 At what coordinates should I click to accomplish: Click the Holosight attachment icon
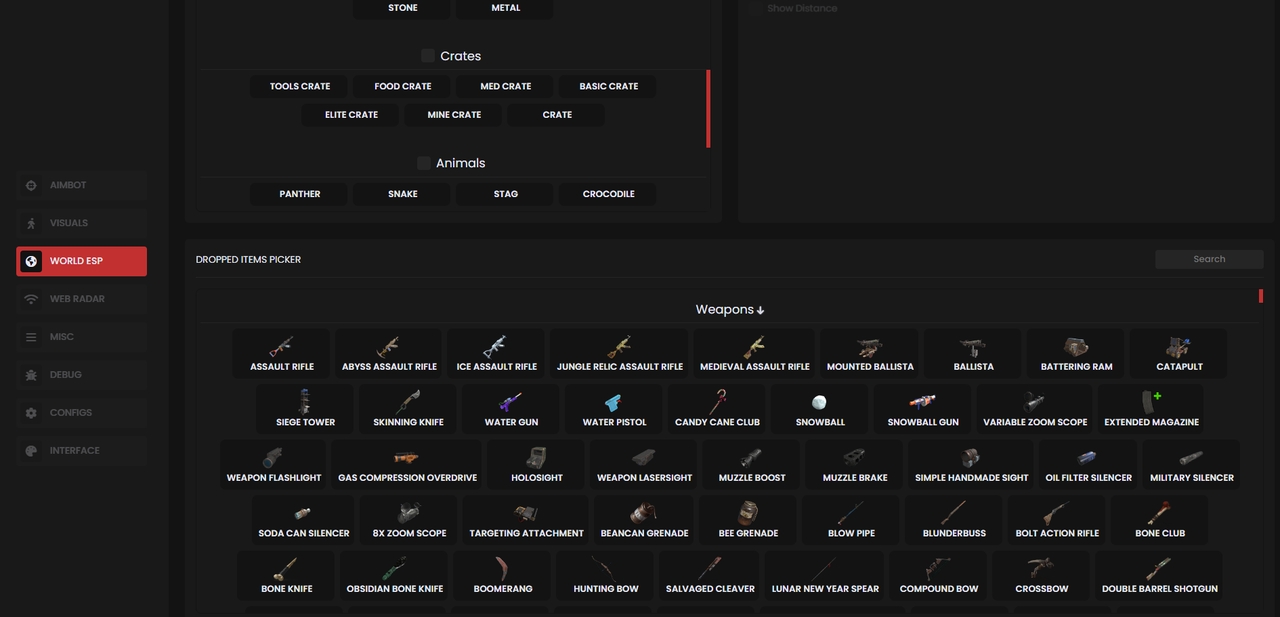click(x=536, y=458)
